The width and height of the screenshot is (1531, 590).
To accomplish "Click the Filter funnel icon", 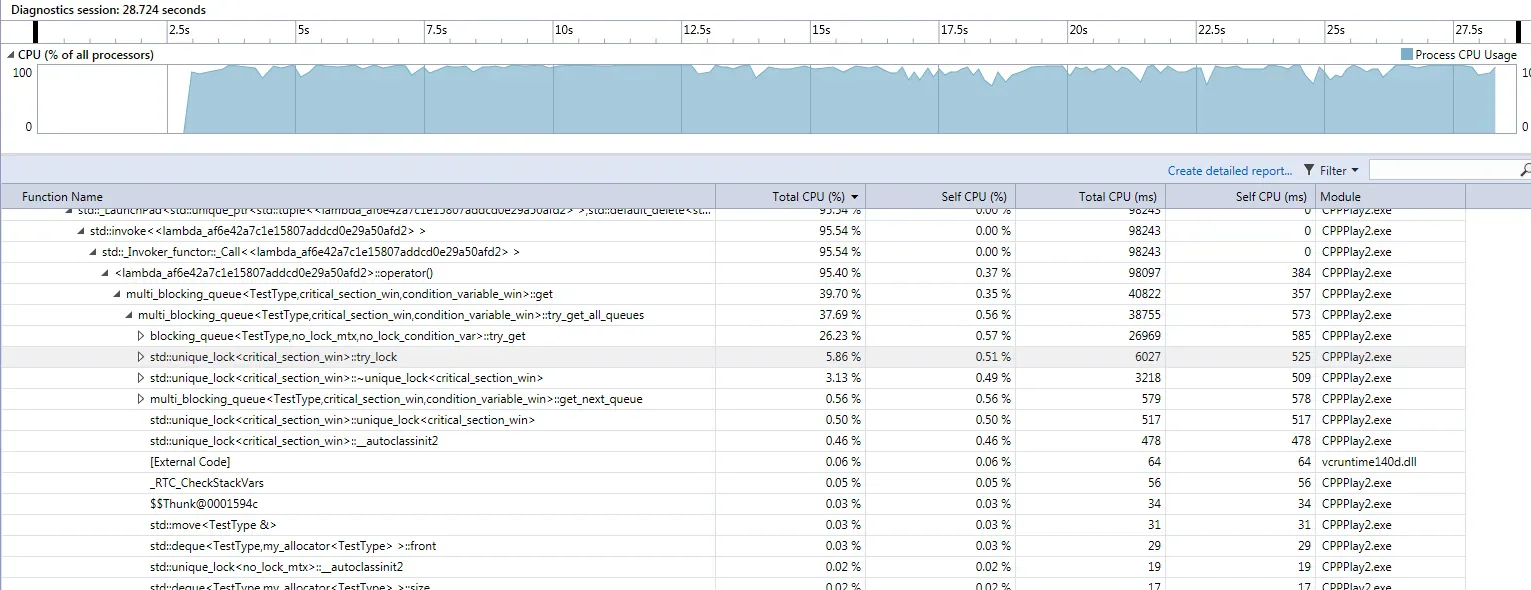I will click(1309, 171).
